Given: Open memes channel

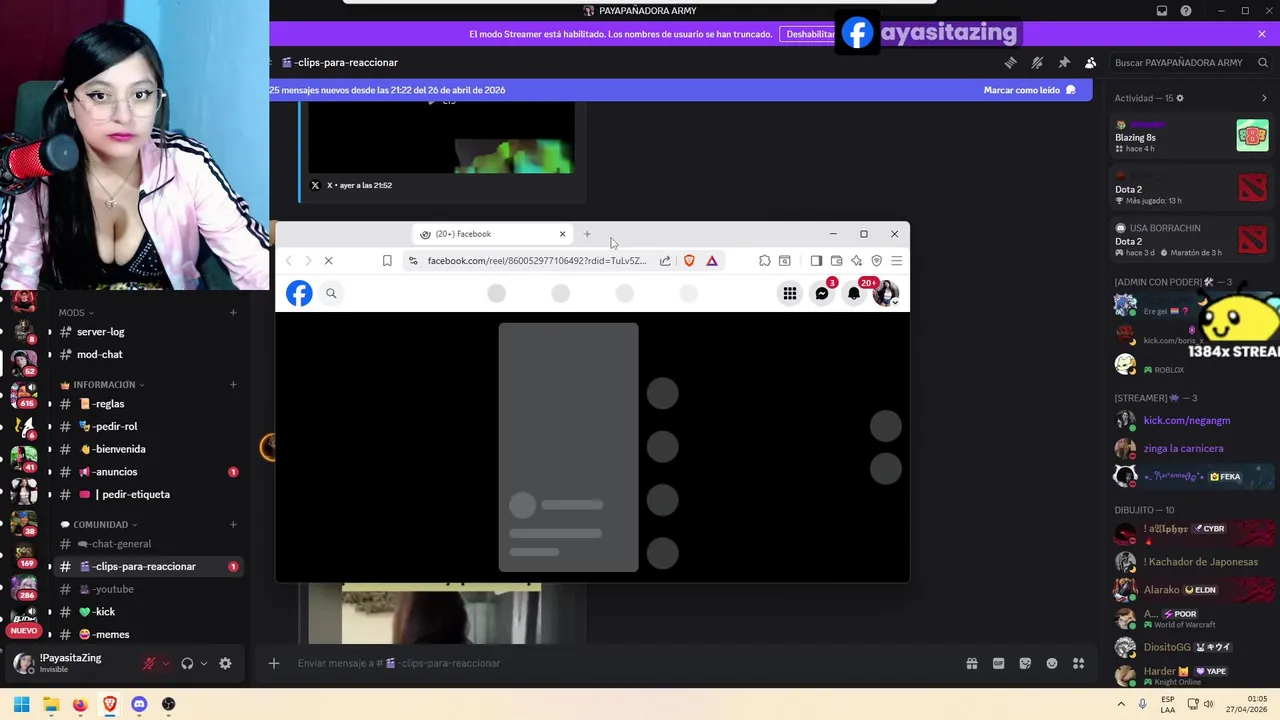Looking at the screenshot, I should (x=148, y=635).
